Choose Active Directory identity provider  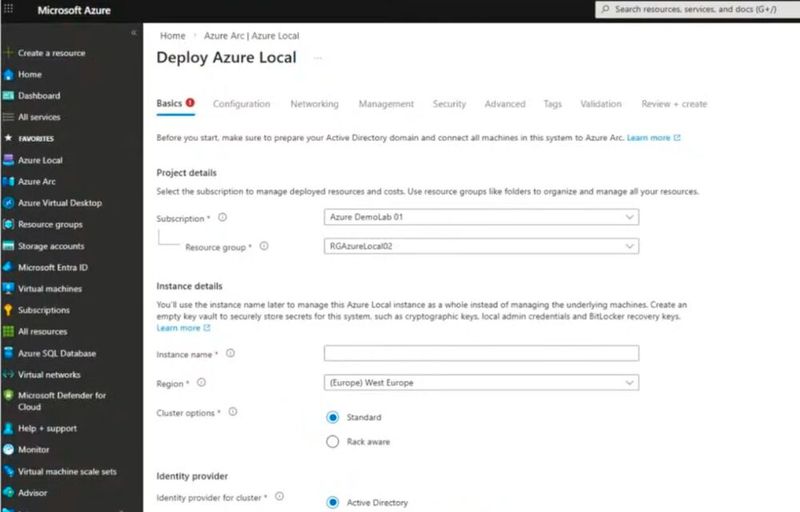[x=333, y=503]
